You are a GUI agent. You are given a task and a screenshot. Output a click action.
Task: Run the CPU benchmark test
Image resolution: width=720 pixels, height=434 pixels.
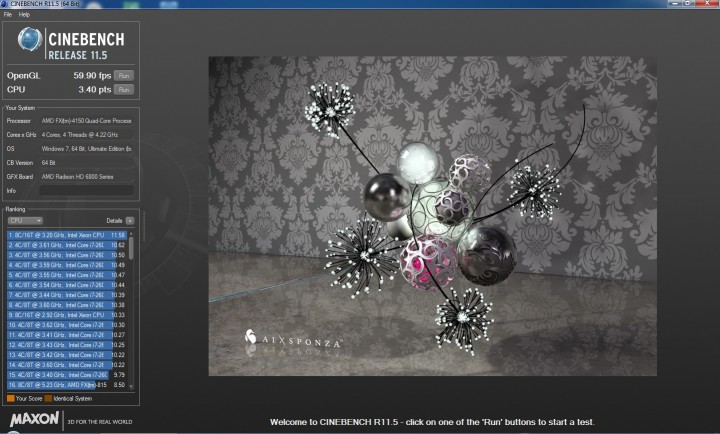tap(124, 90)
